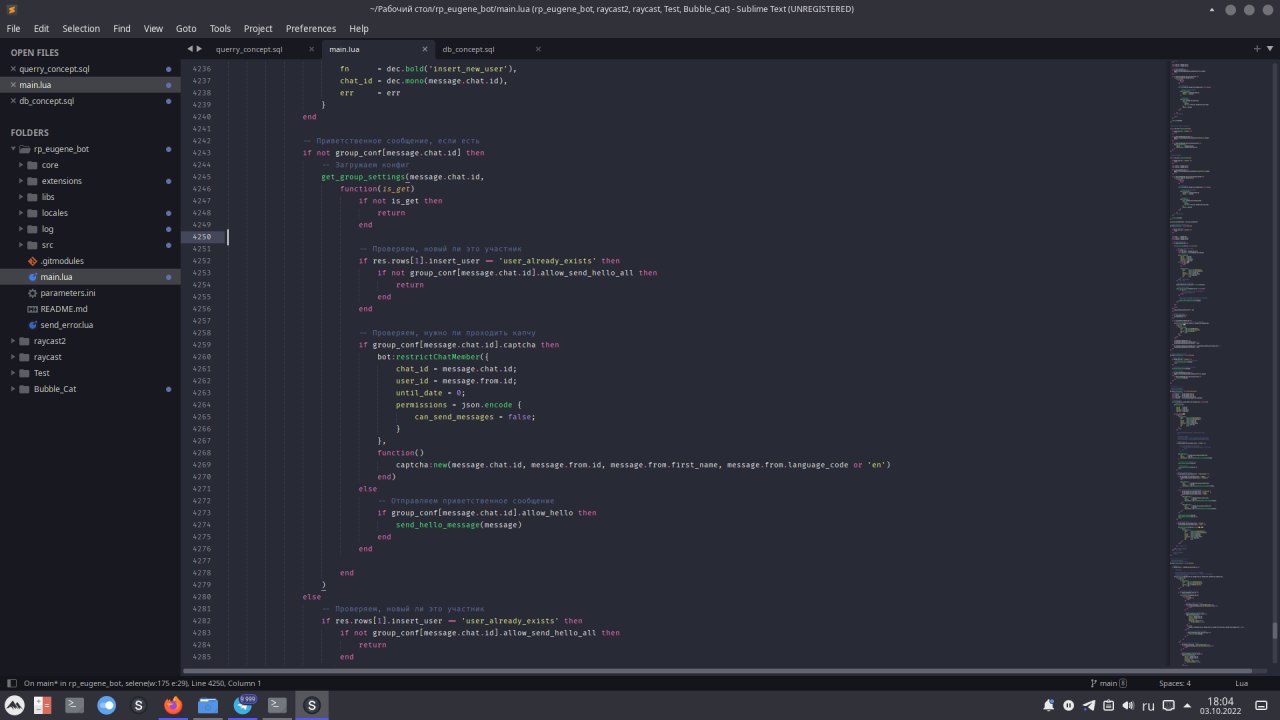
Task: Open the Help menu
Action: (x=359, y=29)
